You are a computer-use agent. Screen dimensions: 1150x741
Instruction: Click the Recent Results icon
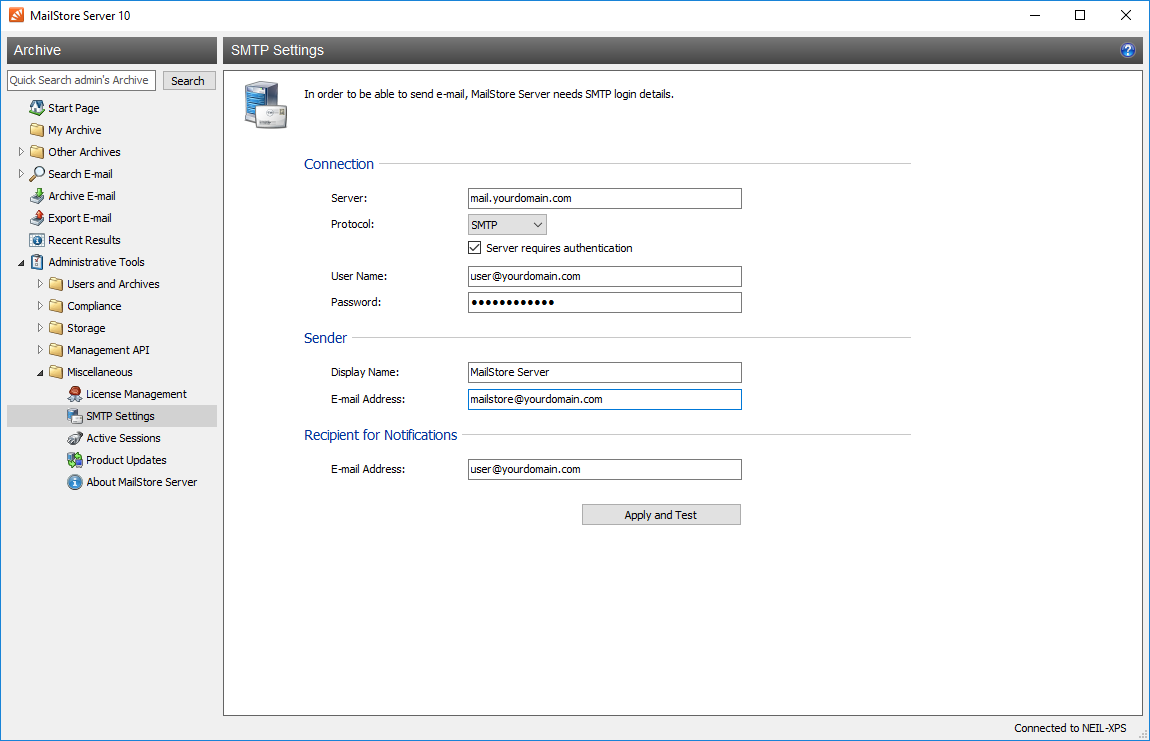click(x=37, y=240)
